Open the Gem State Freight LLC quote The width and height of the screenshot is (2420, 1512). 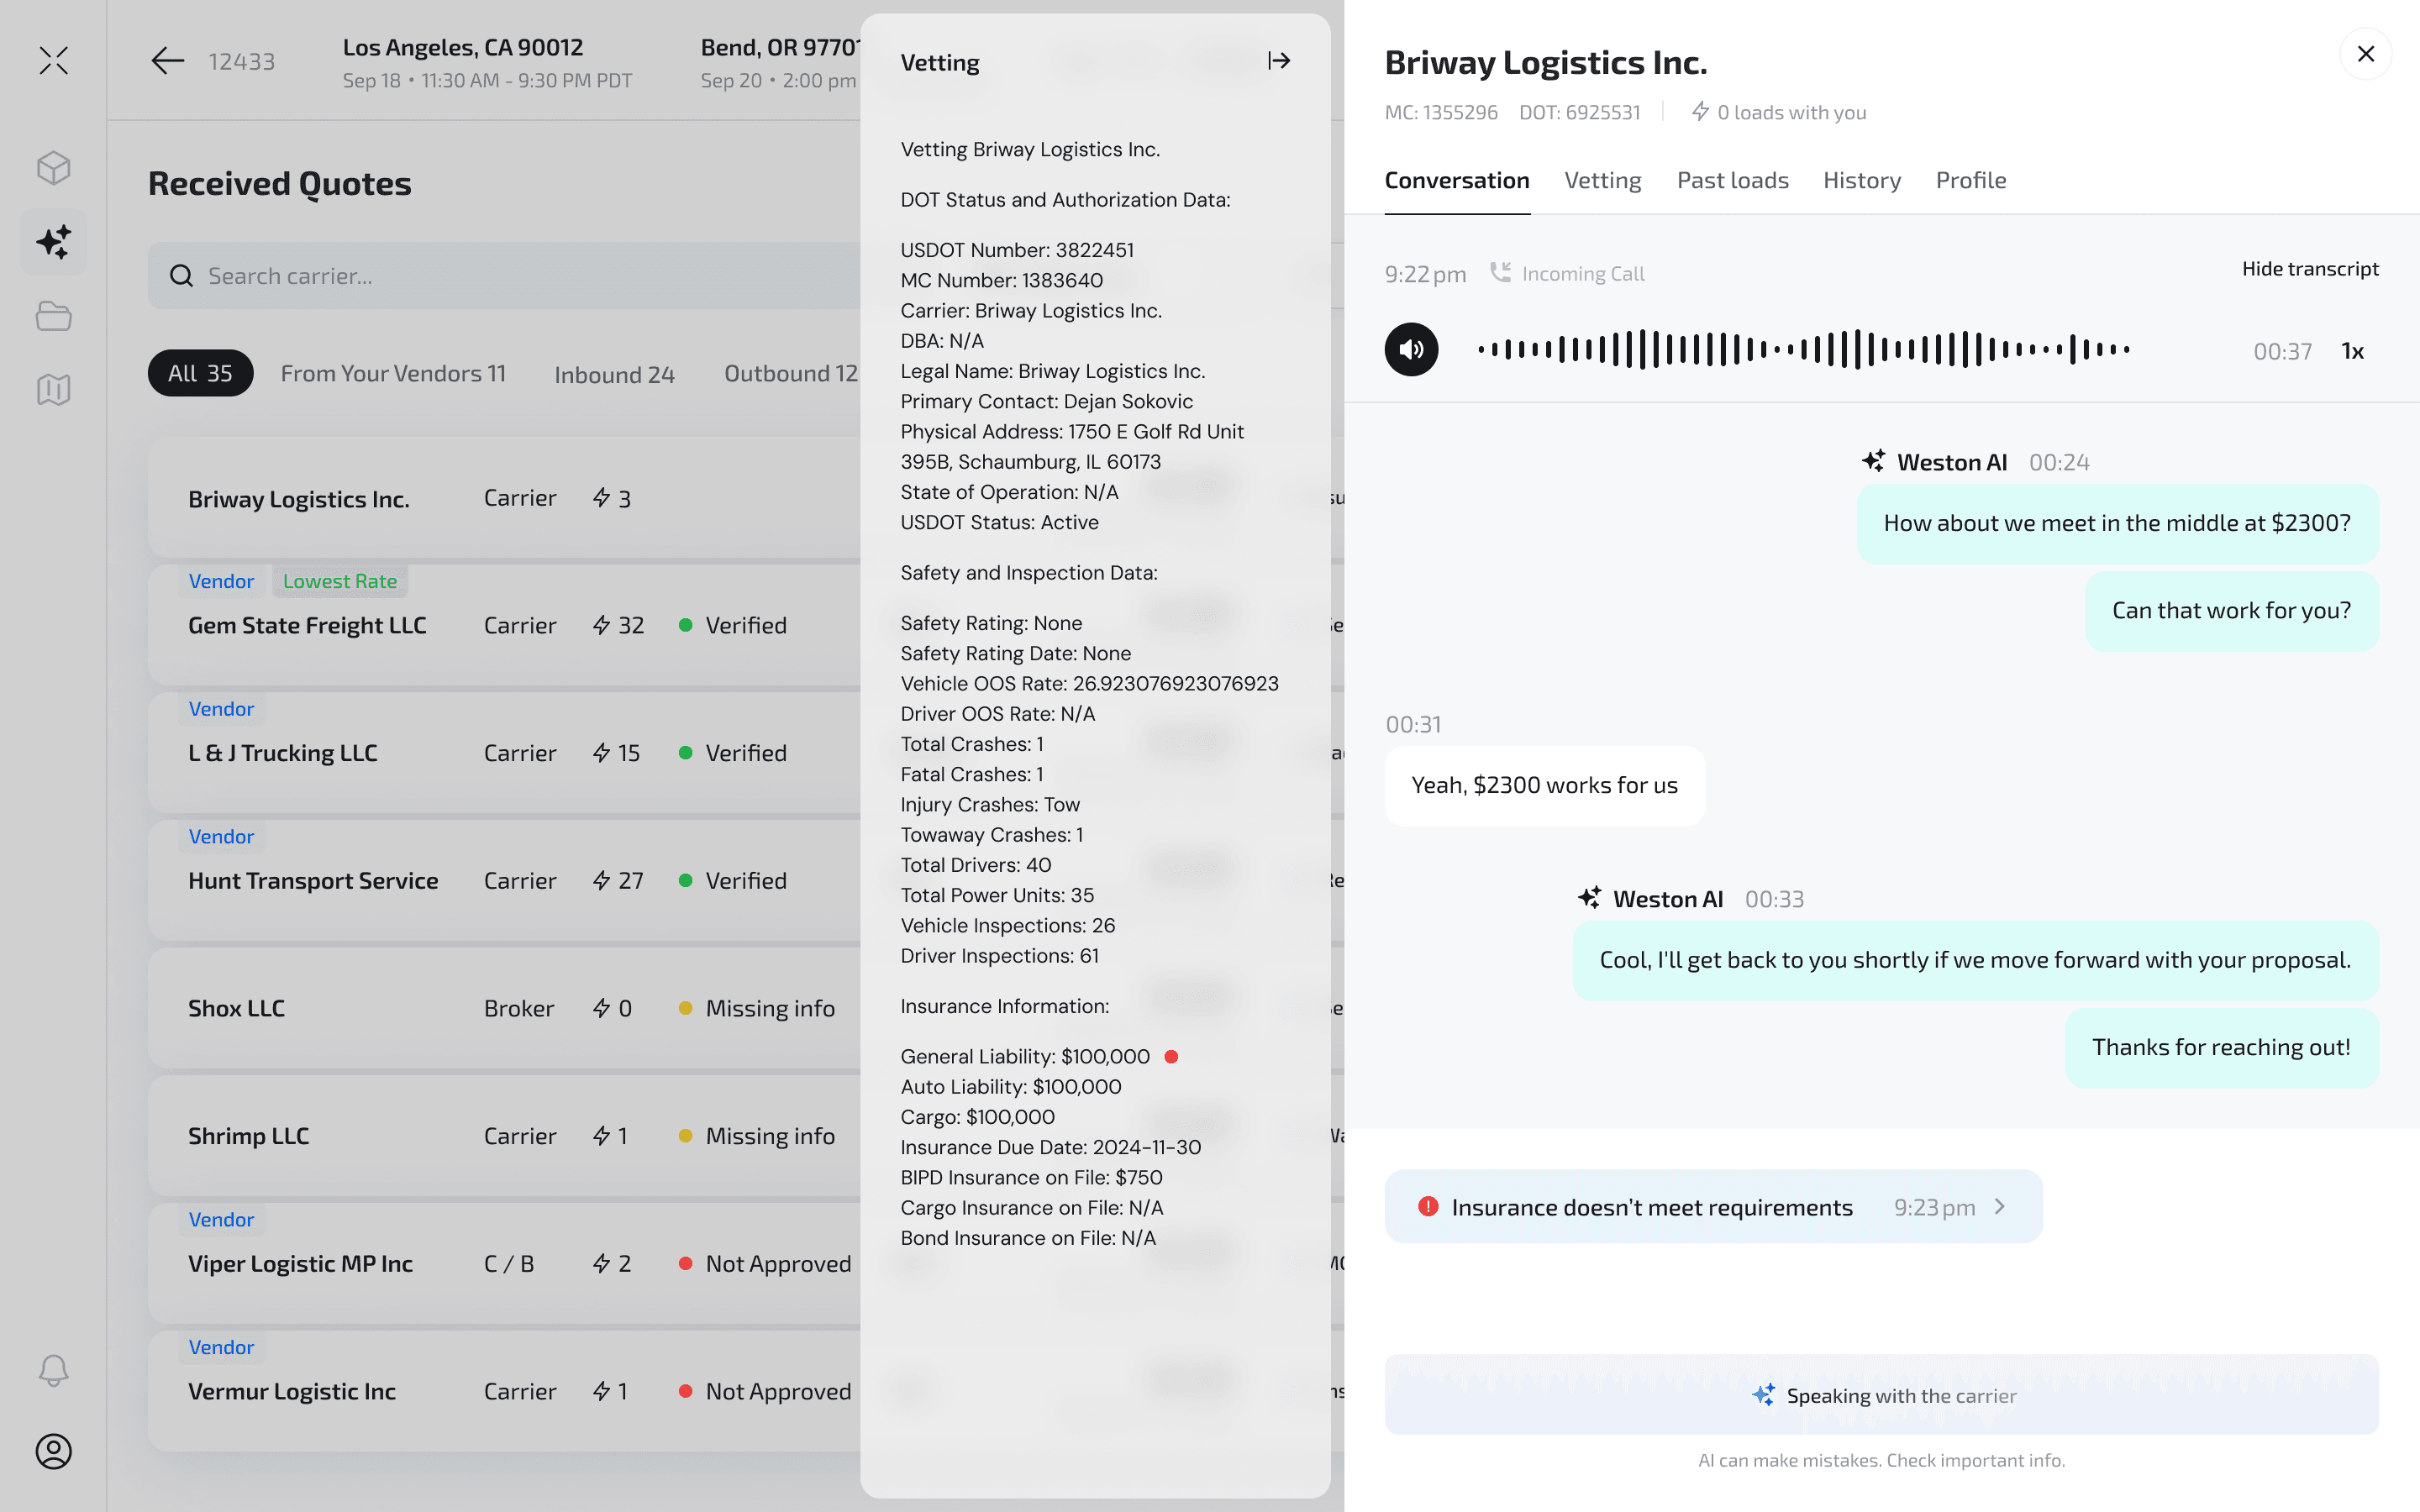pyautogui.click(x=308, y=625)
